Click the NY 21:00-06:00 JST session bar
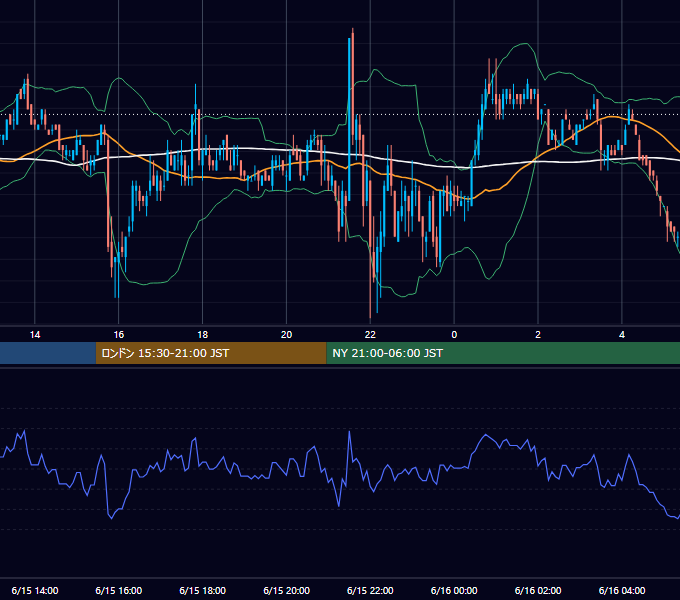 (503, 353)
